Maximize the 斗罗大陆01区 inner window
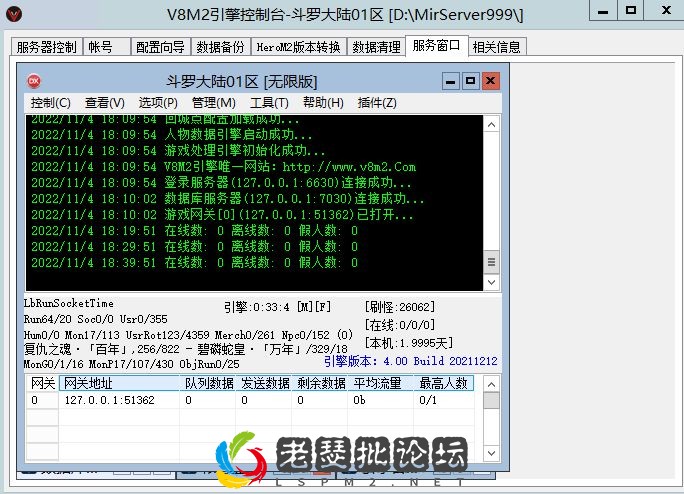This screenshot has height=494, width=684. pos(470,81)
